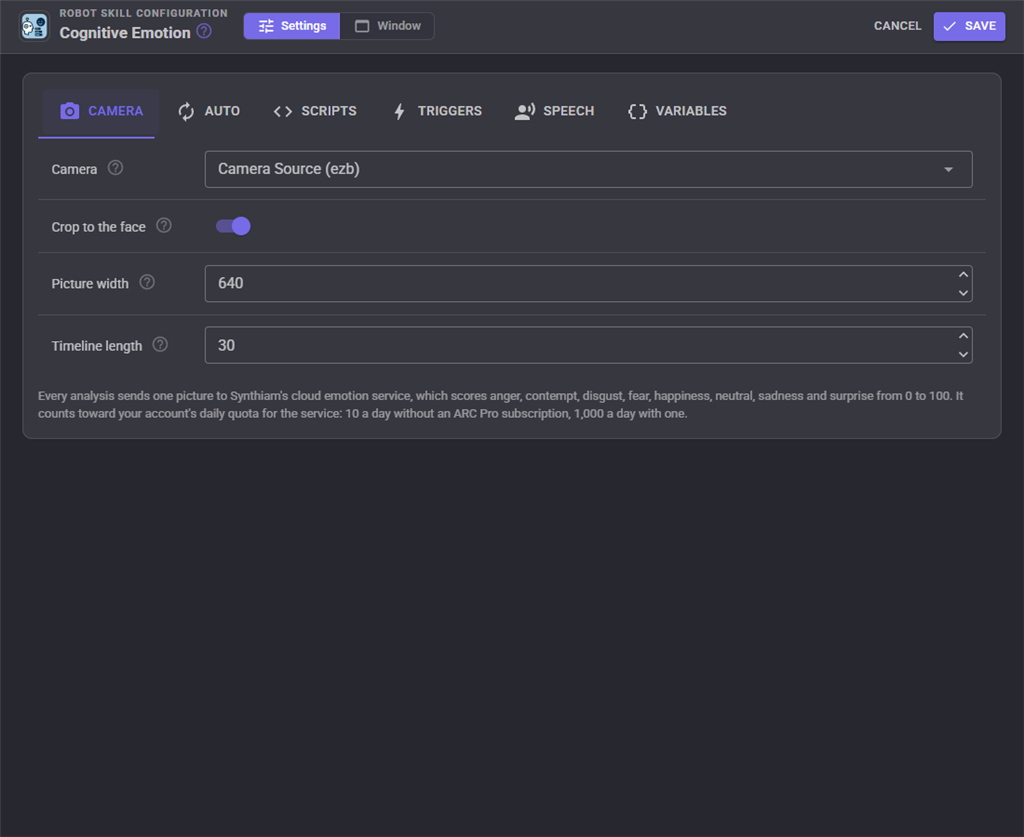Toggle the Crop to the face switch
The image size is (1024, 837).
(x=233, y=226)
